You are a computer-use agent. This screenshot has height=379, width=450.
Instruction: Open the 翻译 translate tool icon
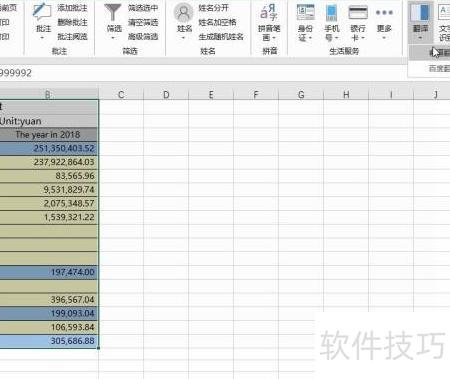(420, 12)
